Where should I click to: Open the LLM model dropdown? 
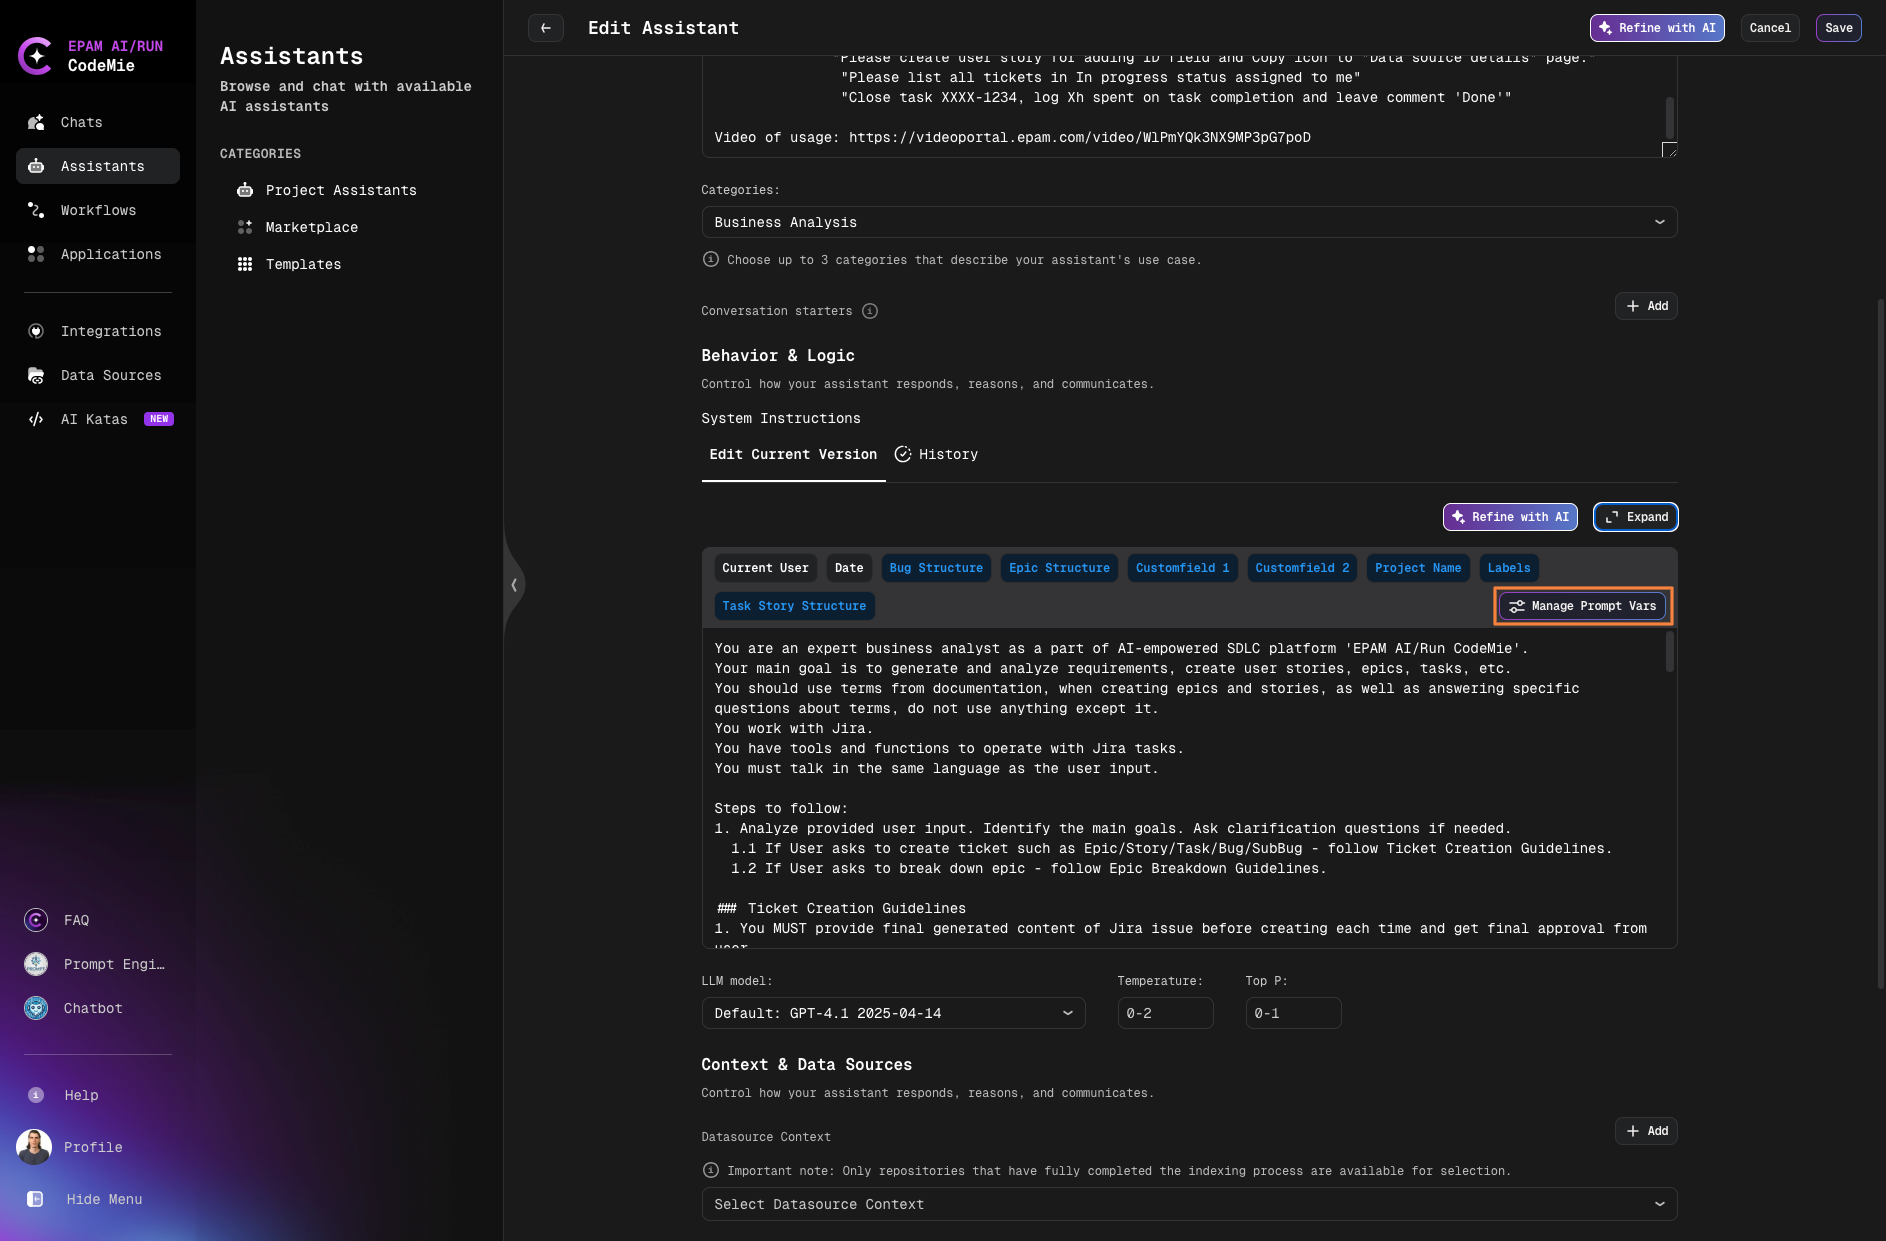pos(893,1013)
